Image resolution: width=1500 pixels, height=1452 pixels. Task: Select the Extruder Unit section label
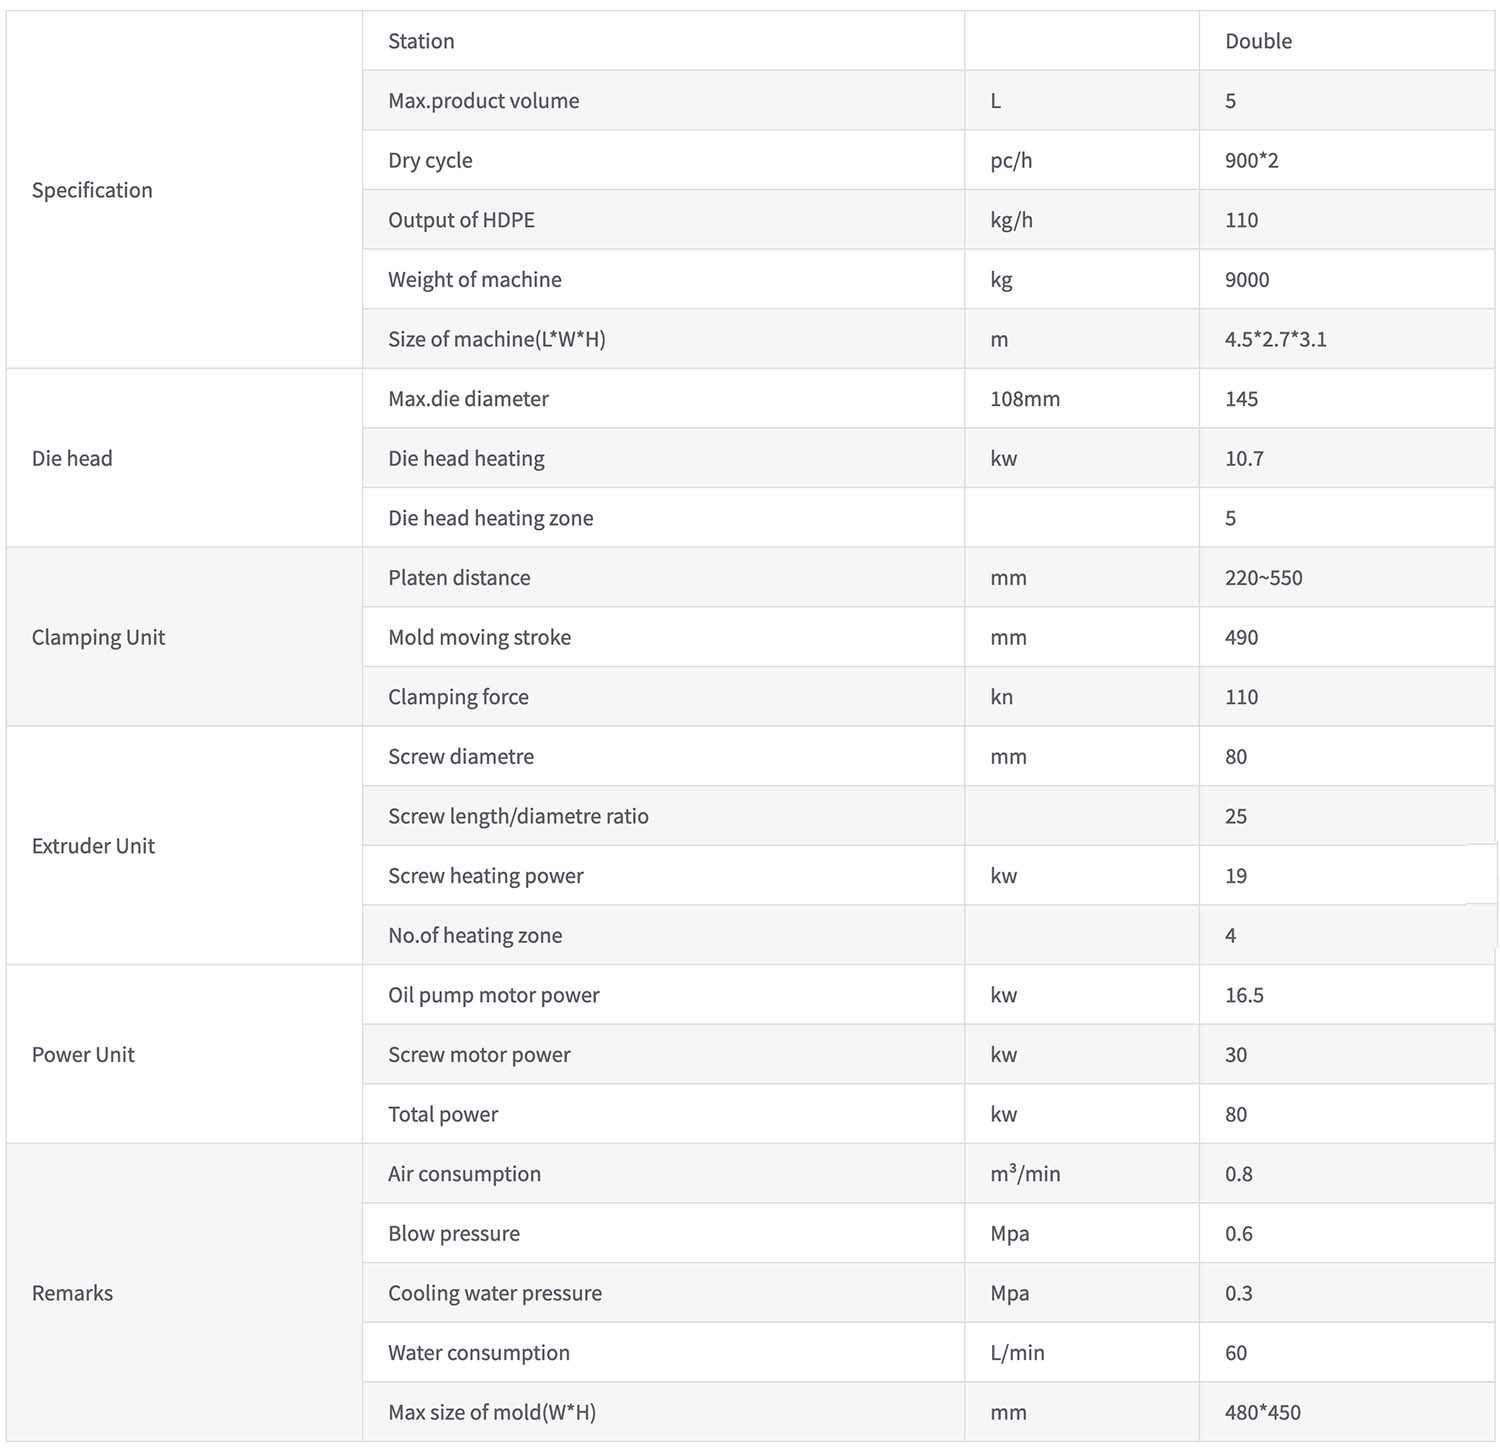(x=93, y=846)
